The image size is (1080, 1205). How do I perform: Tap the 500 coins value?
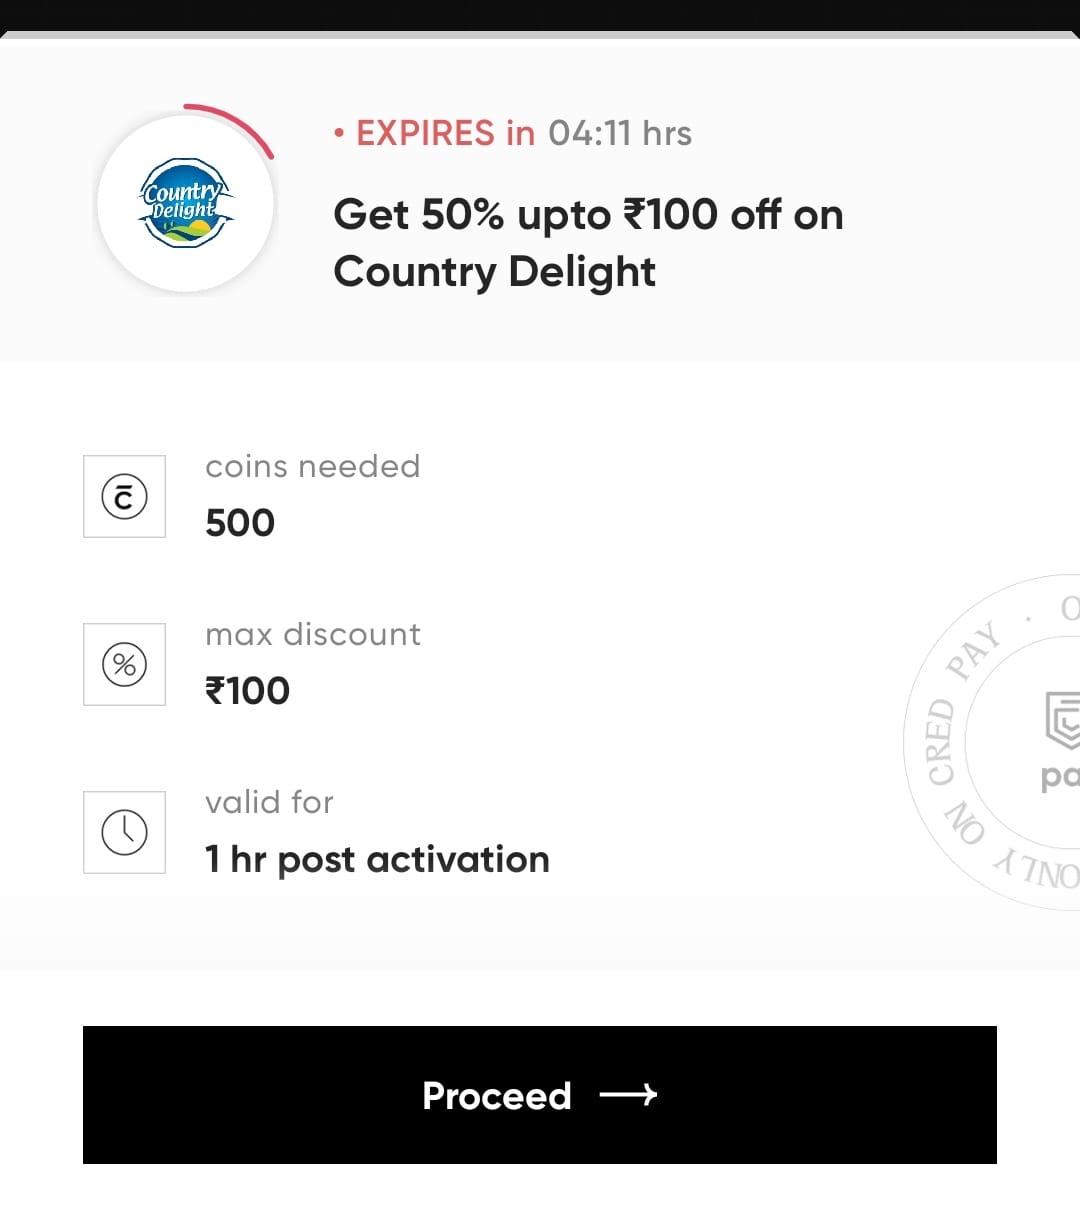point(240,523)
